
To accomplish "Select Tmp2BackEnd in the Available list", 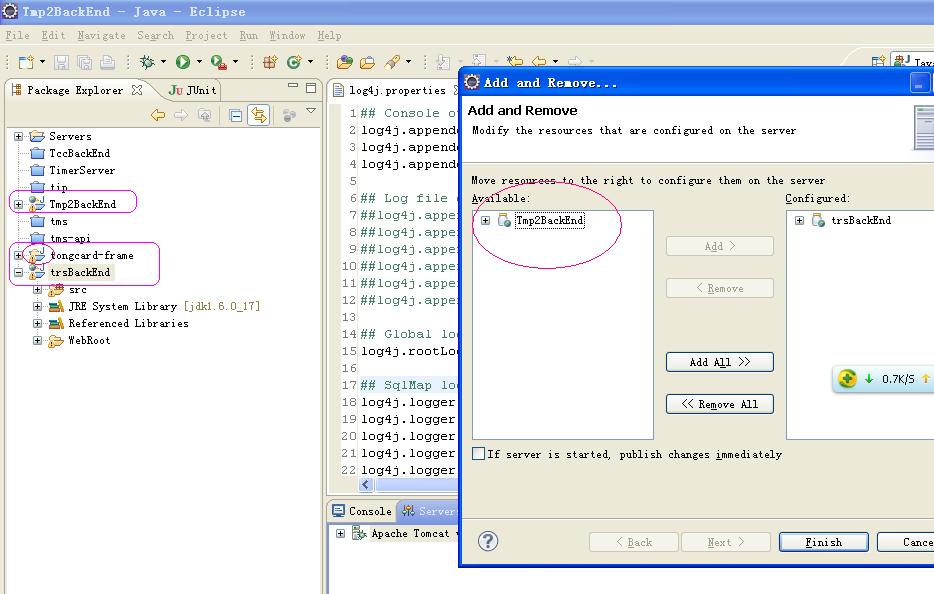I will click(549, 220).
